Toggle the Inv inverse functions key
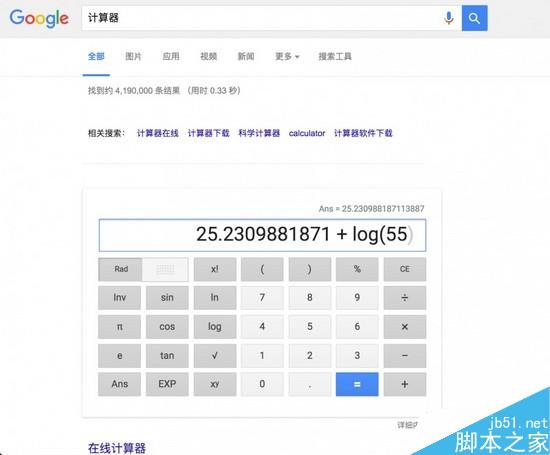Image resolution: width=550 pixels, height=455 pixels. (120, 298)
